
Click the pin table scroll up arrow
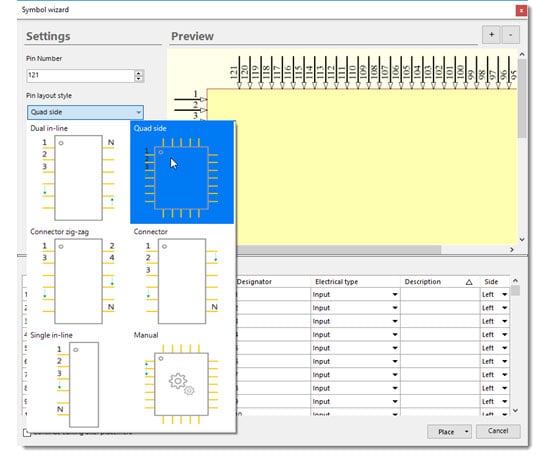[x=515, y=280]
